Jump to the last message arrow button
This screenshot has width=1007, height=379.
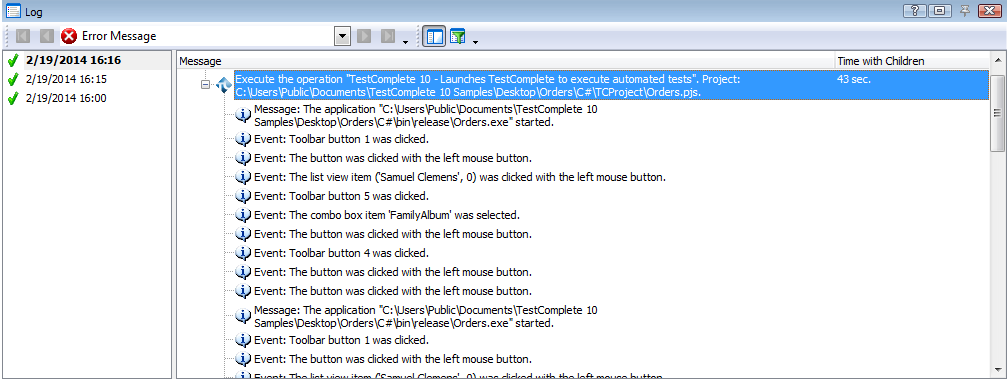click(388, 36)
